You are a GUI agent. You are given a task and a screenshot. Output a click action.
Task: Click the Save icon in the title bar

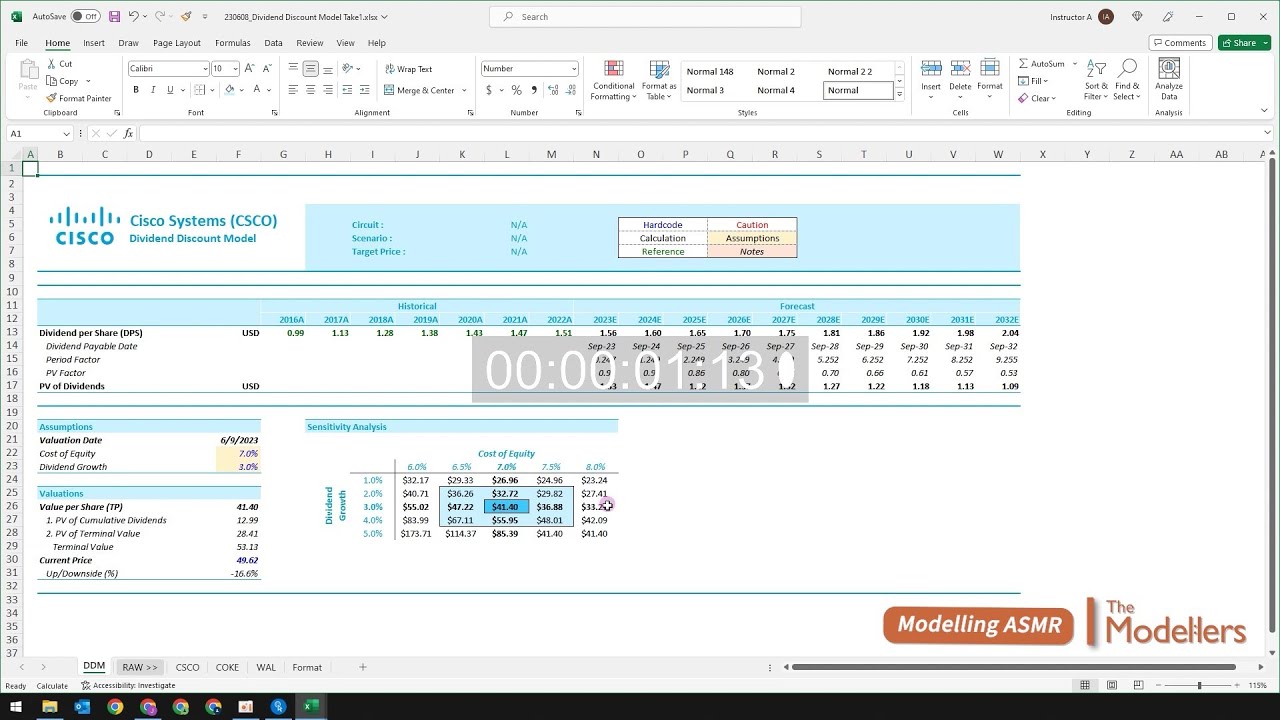pos(114,17)
